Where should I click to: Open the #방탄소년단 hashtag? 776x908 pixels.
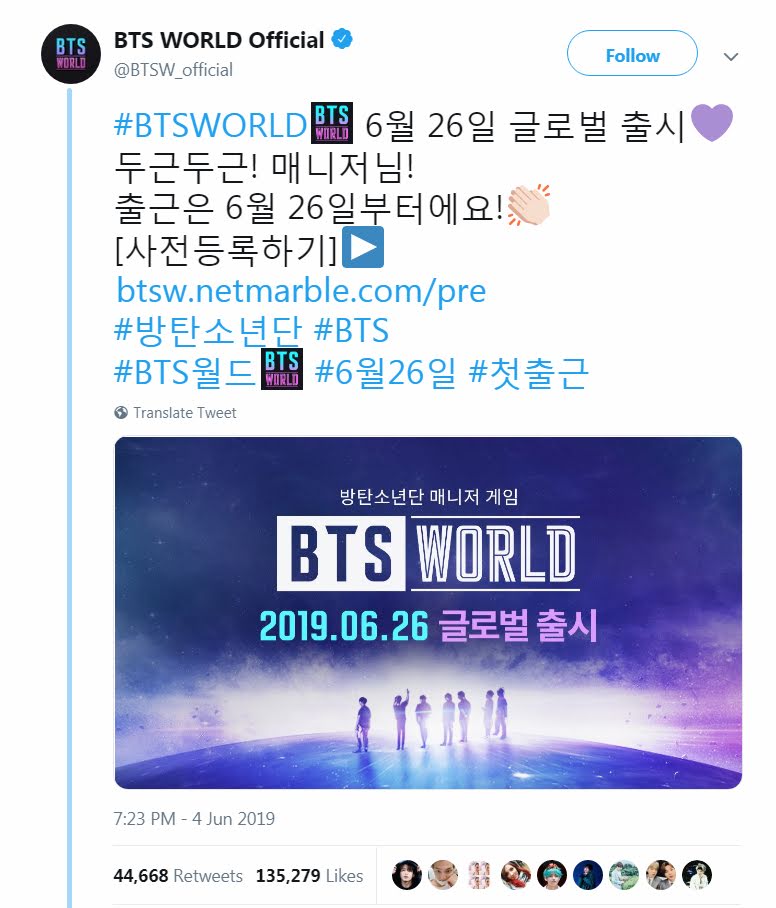click(208, 330)
